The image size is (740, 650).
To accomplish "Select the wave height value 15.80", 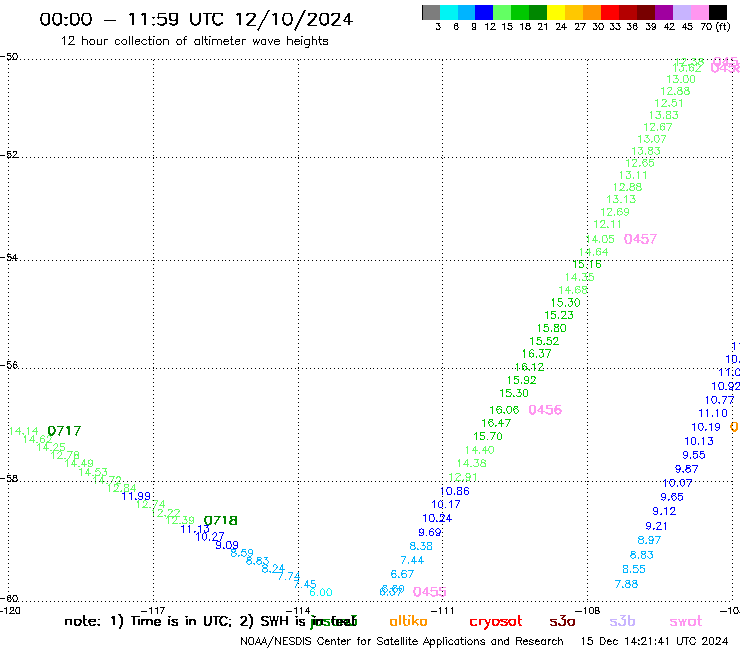I will (551, 328).
